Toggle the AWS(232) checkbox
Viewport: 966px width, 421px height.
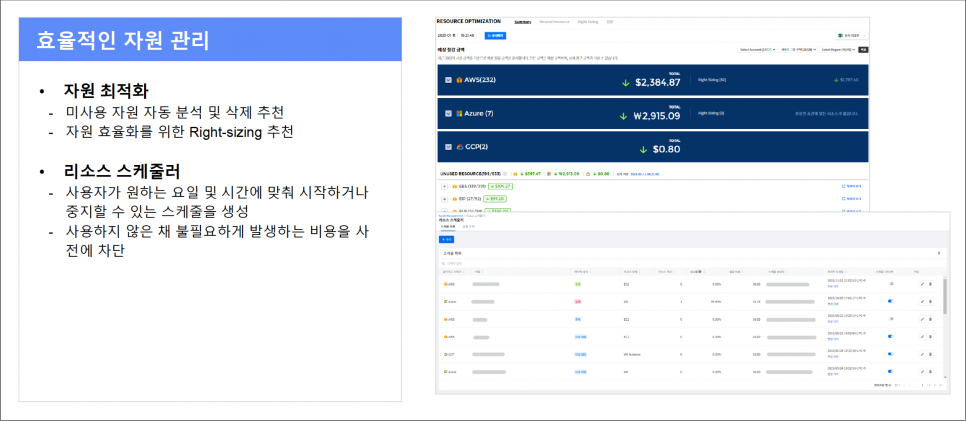pos(448,80)
